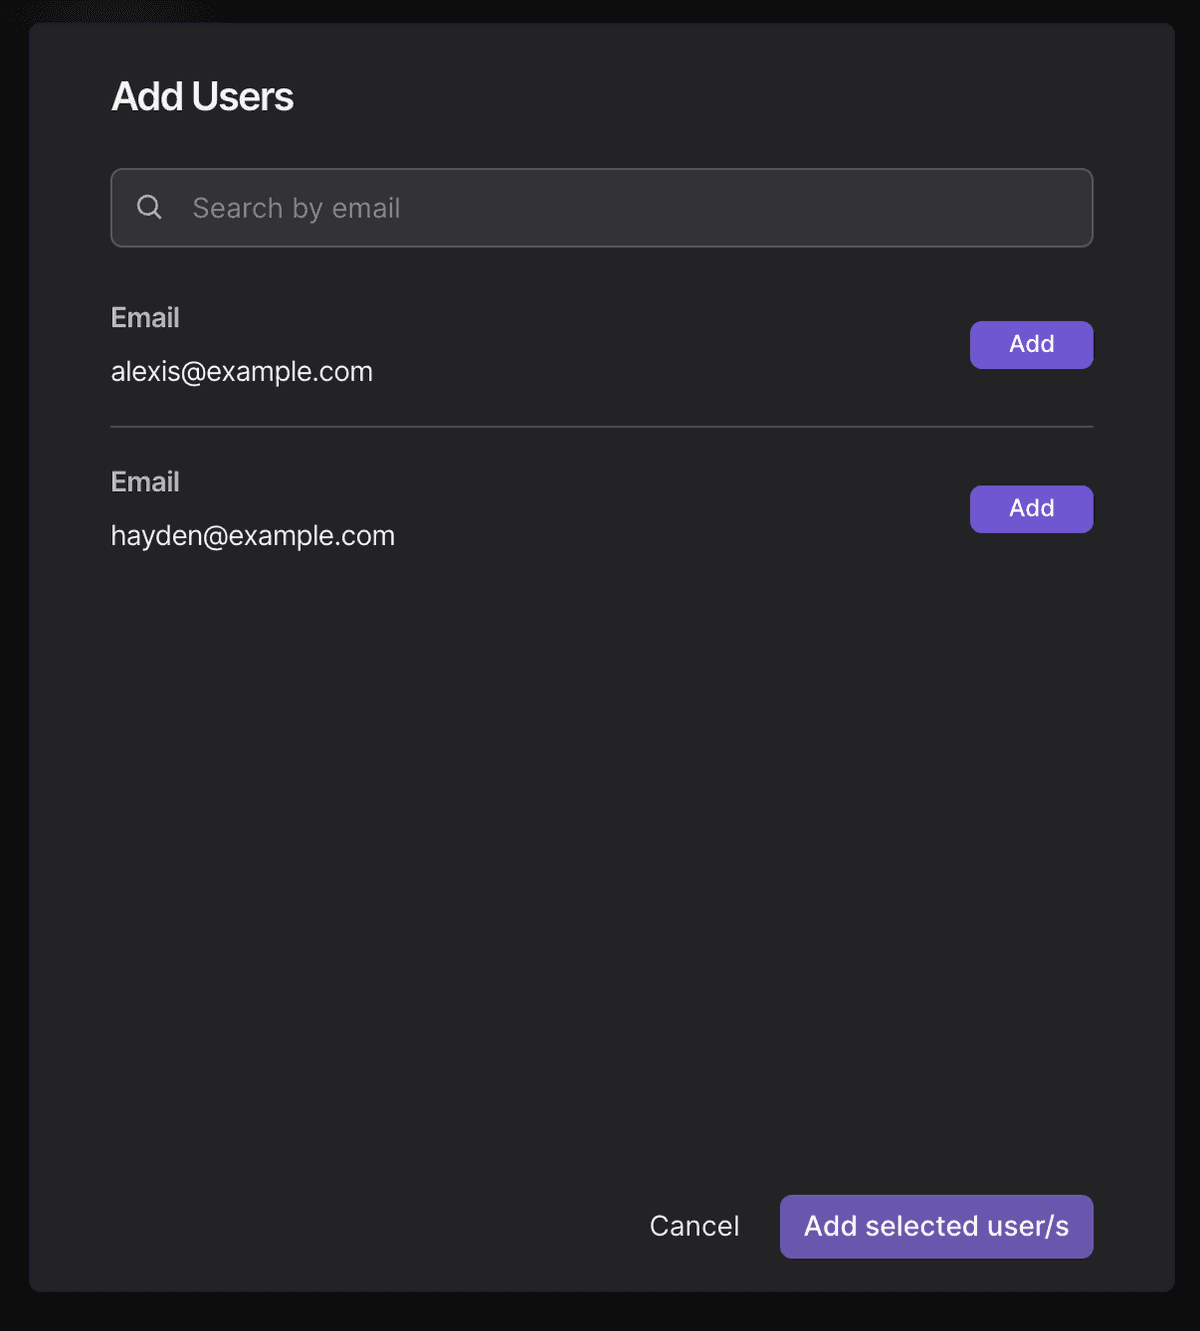This screenshot has height=1331, width=1200.
Task: Add alexis@example.com as a user
Action: tap(1031, 345)
